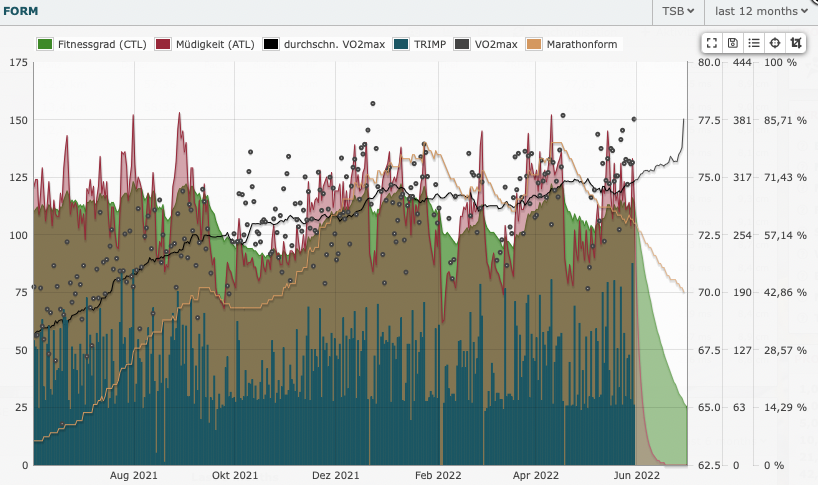Click the Aug 2021 x-axis label
The height and width of the screenshot is (485, 818).
(x=133, y=476)
